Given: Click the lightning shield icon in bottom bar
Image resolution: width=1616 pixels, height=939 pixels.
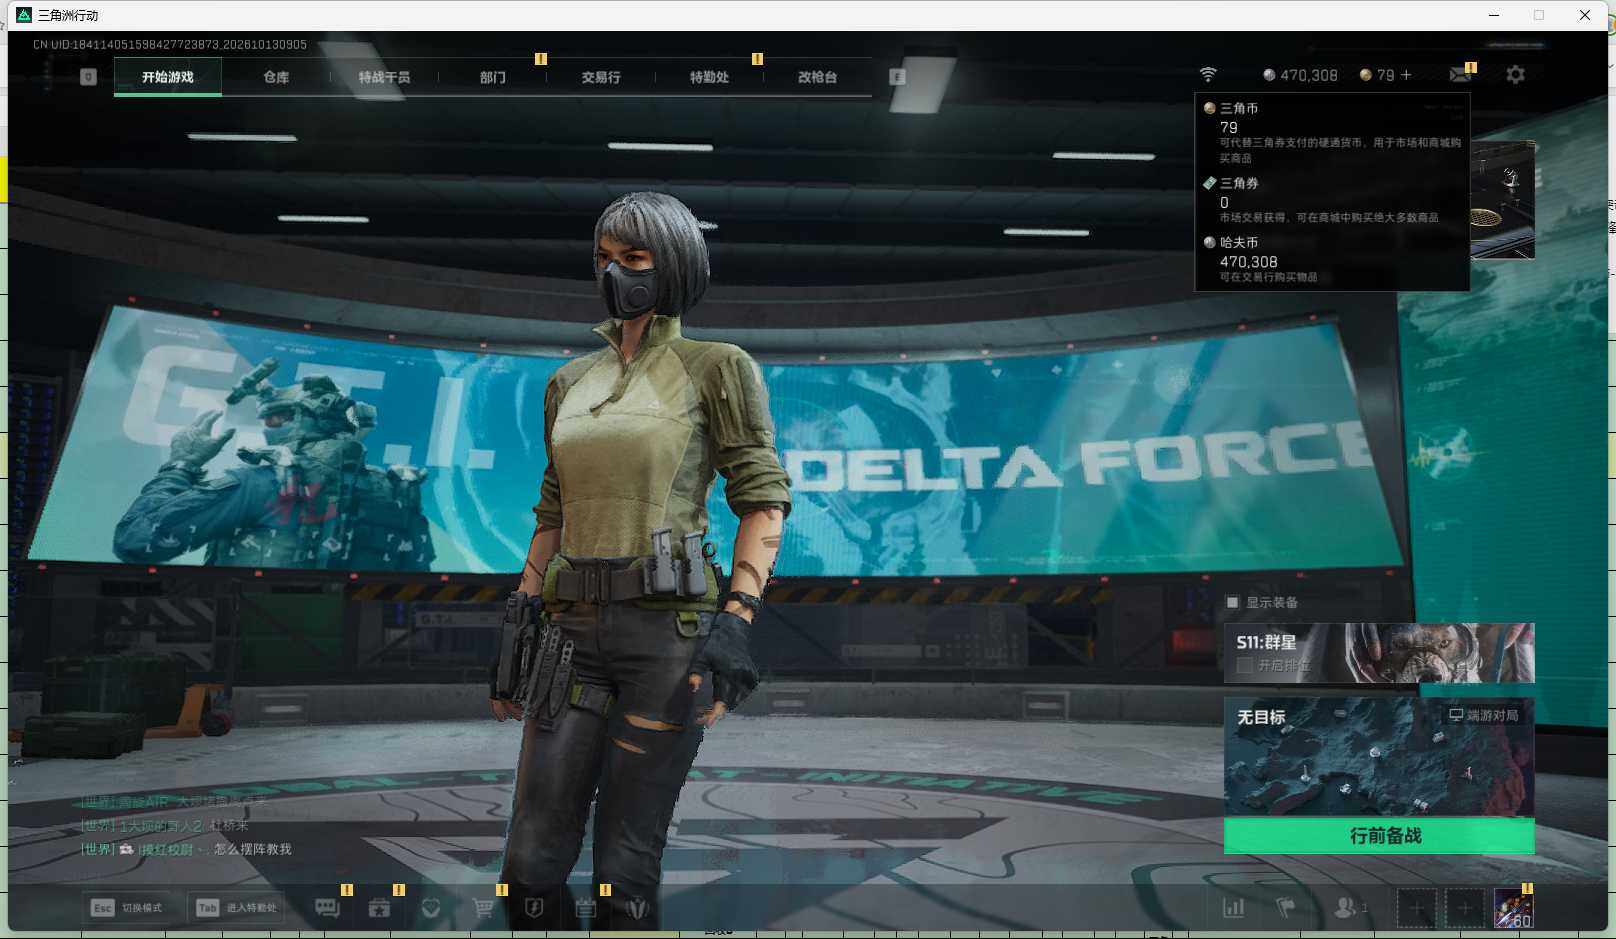Looking at the screenshot, I should tap(534, 908).
